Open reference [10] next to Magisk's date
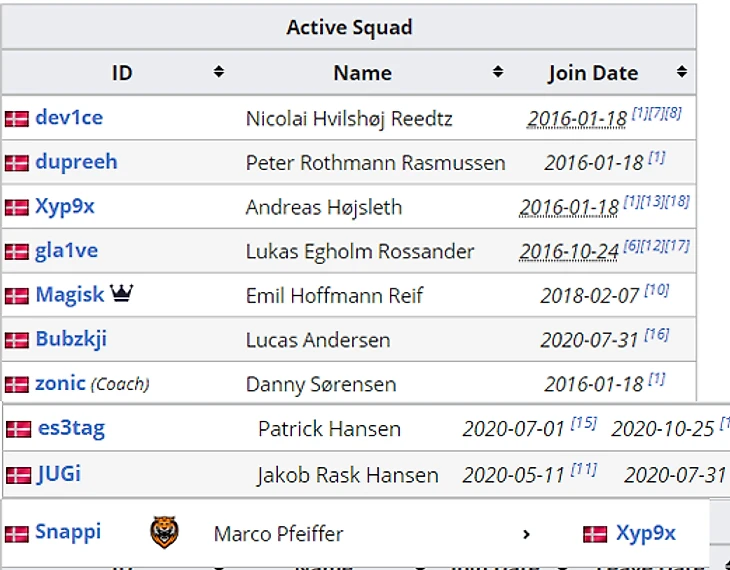Screen dimensions: 730x570 656,290
